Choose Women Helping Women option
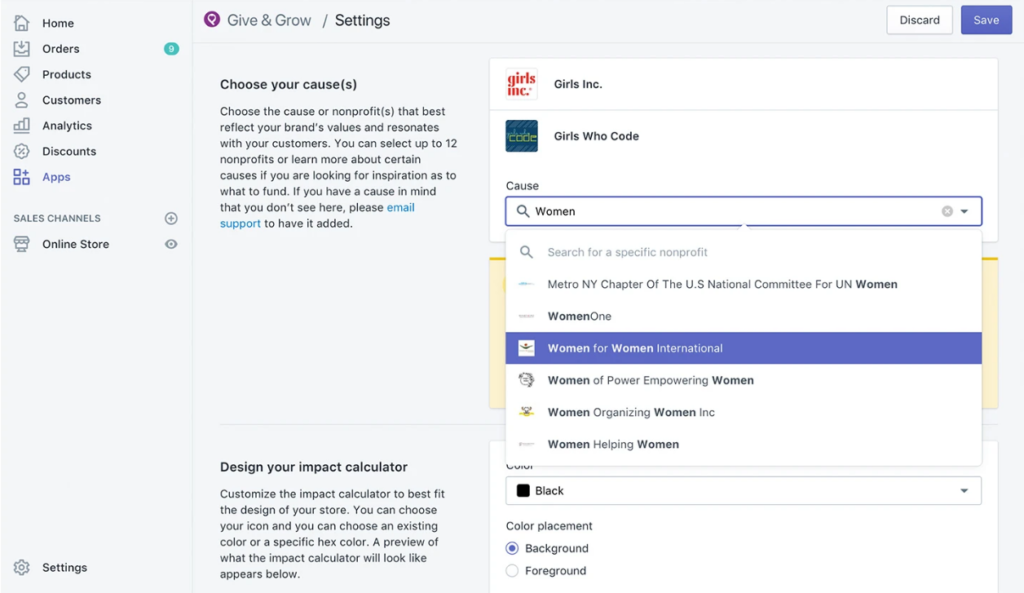1024x593 pixels. tap(743, 444)
